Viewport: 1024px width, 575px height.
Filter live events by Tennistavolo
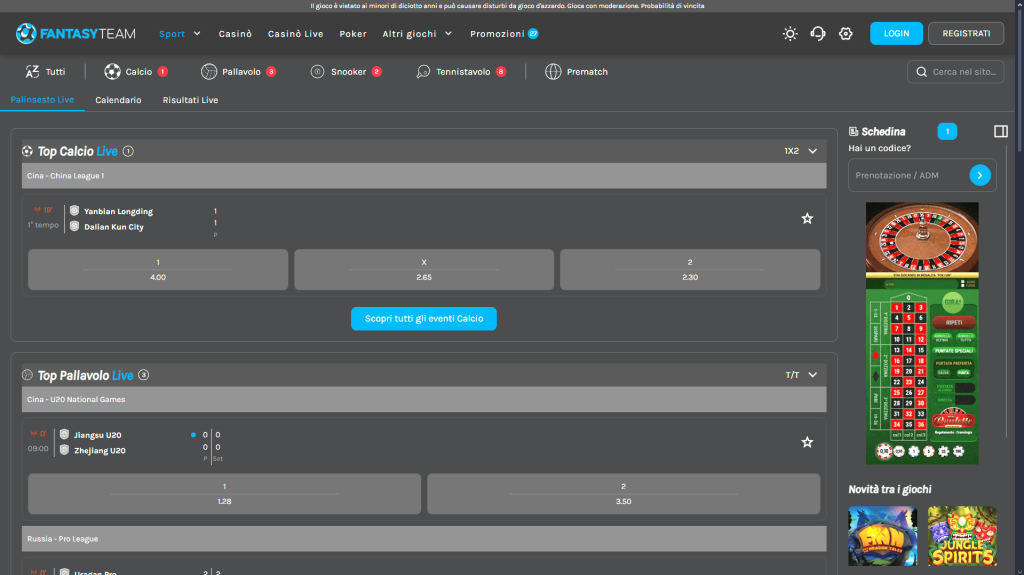pos(461,72)
